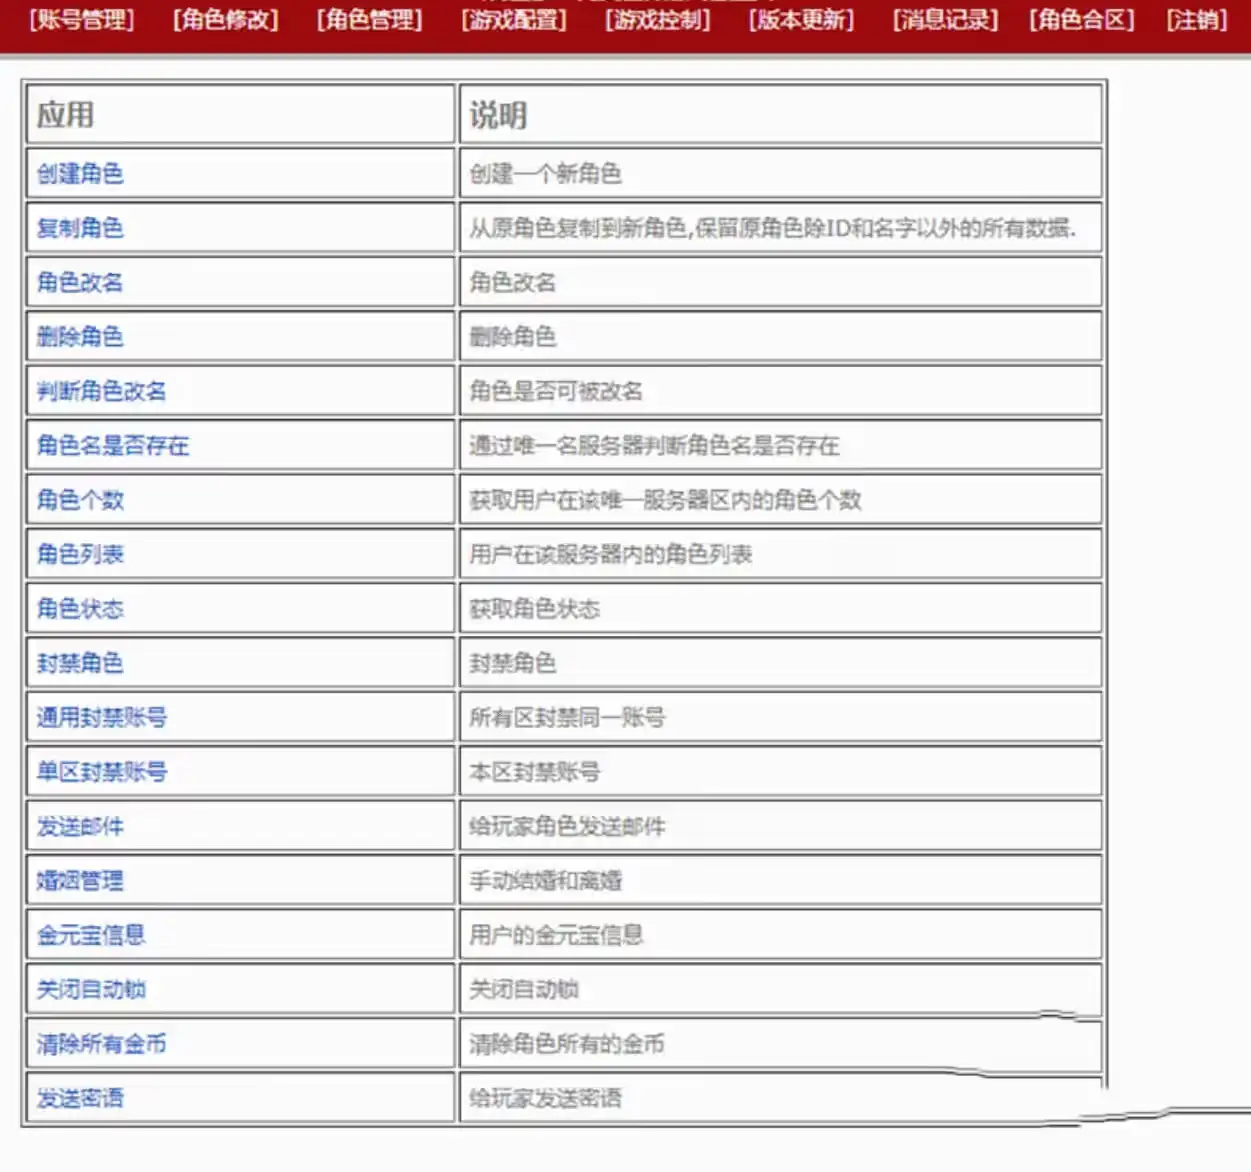Click the 单区封禁账号 link
Screen dimensions: 1251x1172
pyautogui.click(x=101, y=772)
